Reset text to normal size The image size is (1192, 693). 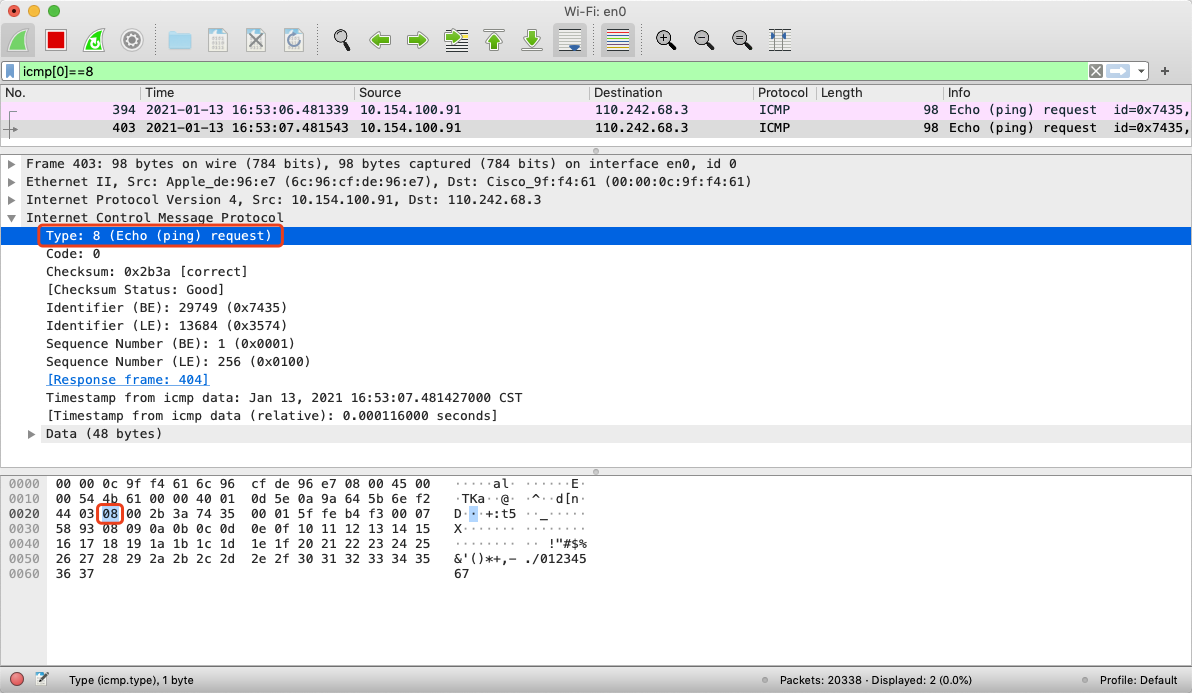pyautogui.click(x=742, y=40)
